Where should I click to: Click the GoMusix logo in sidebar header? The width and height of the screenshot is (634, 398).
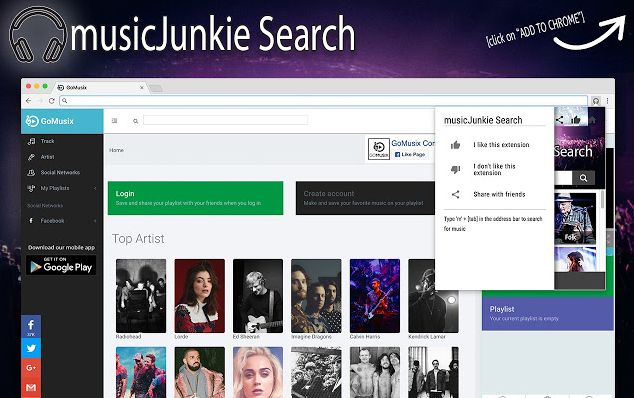(49, 121)
